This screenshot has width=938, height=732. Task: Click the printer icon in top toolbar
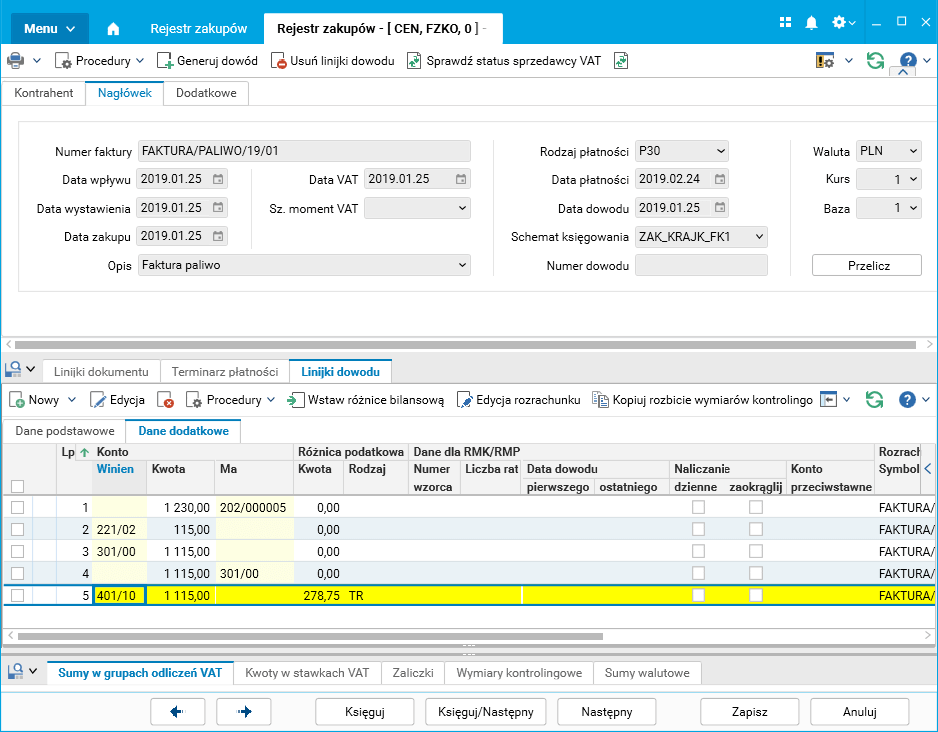[x=16, y=61]
